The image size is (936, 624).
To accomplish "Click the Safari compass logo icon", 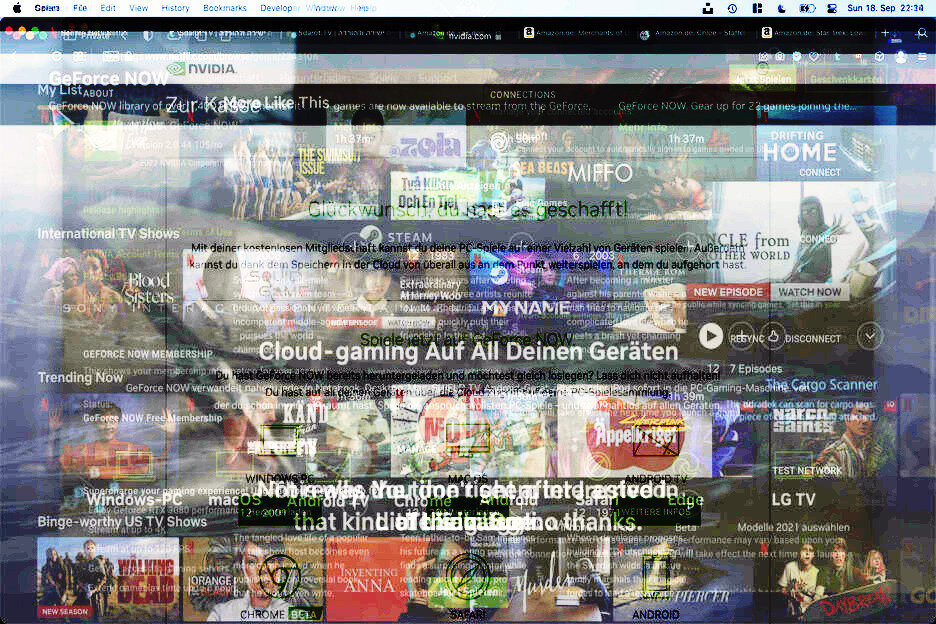I will (x=468, y=577).
